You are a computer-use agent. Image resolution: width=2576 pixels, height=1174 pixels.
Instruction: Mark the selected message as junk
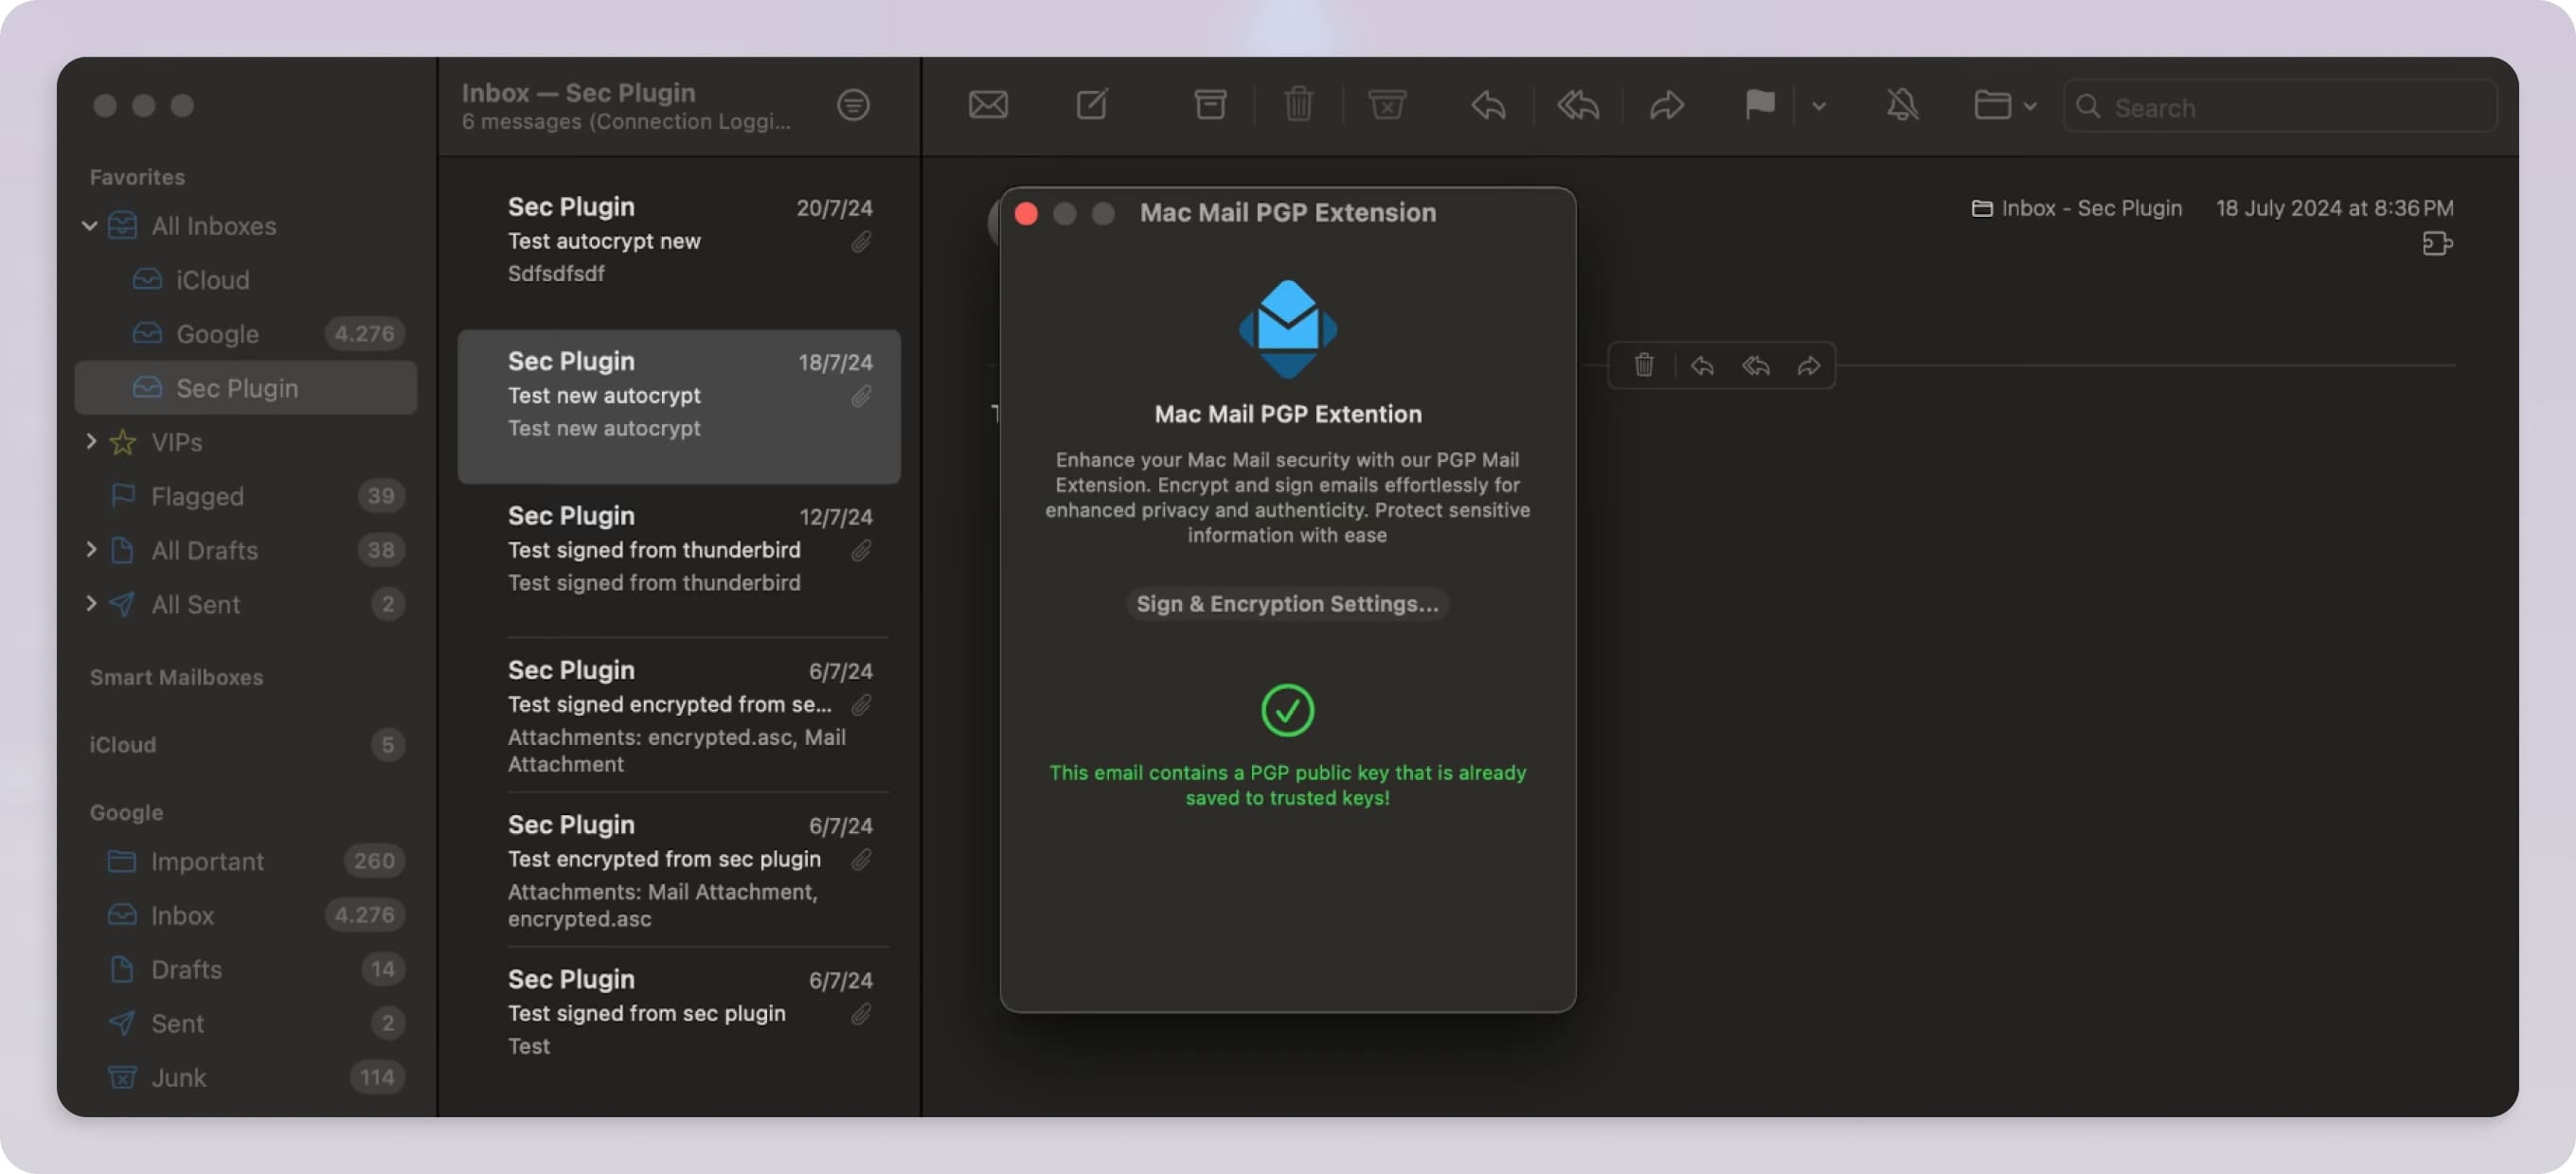click(1387, 104)
